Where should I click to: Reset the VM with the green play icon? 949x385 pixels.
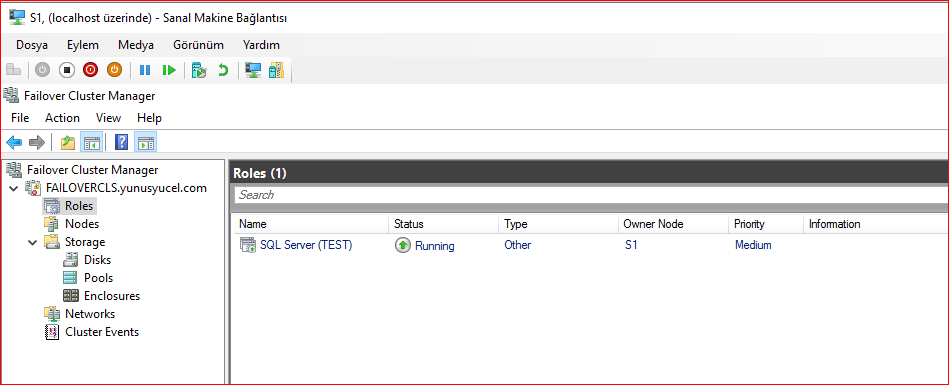tap(169, 70)
